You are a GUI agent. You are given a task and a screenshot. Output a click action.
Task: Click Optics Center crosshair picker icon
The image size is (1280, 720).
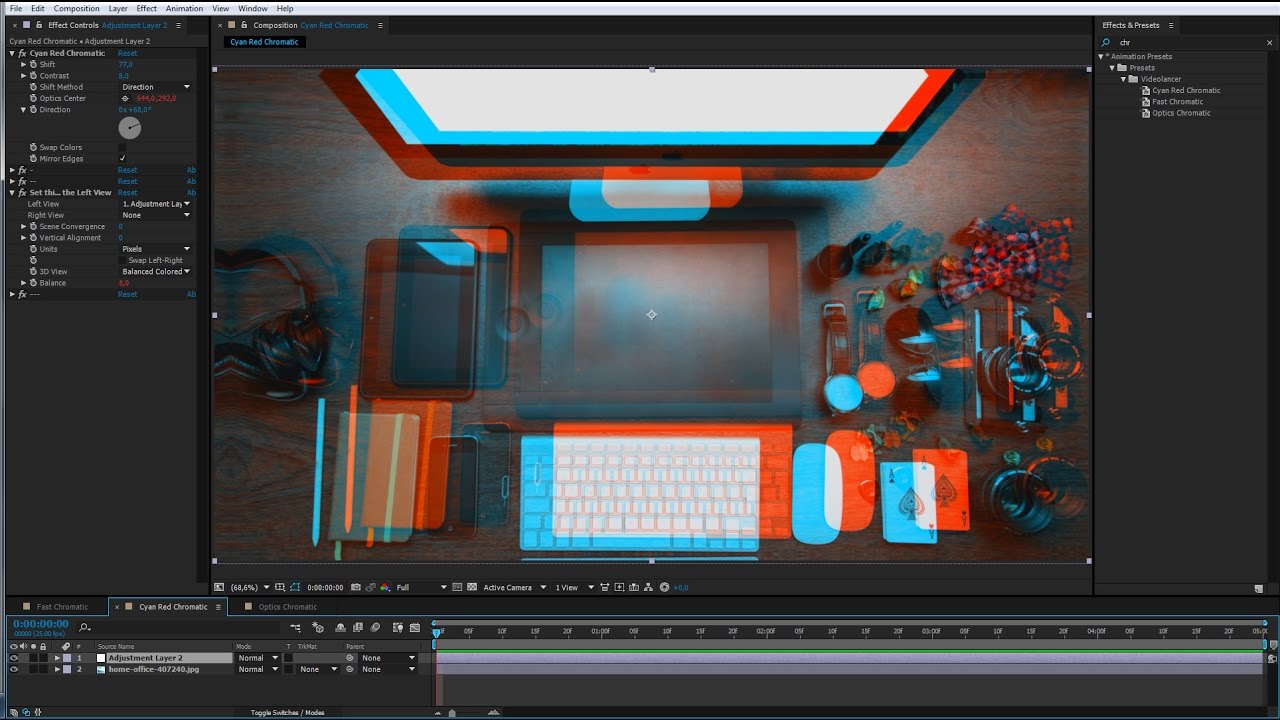[125, 98]
